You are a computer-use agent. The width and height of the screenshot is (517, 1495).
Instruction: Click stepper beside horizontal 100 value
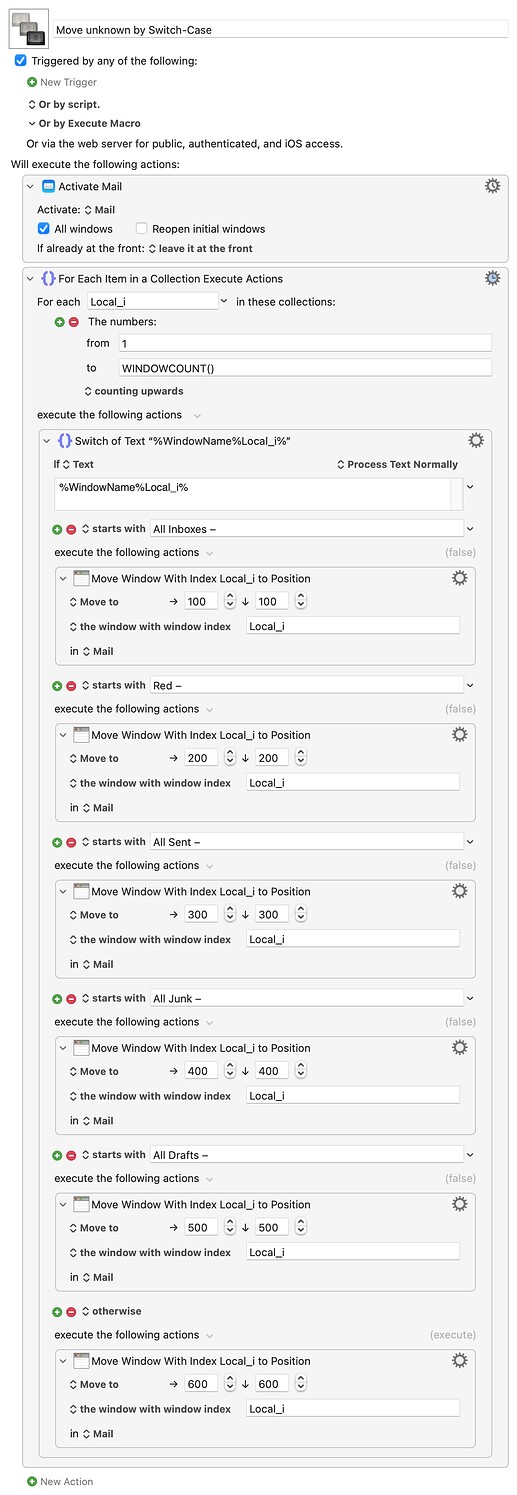pyautogui.click(x=230, y=601)
